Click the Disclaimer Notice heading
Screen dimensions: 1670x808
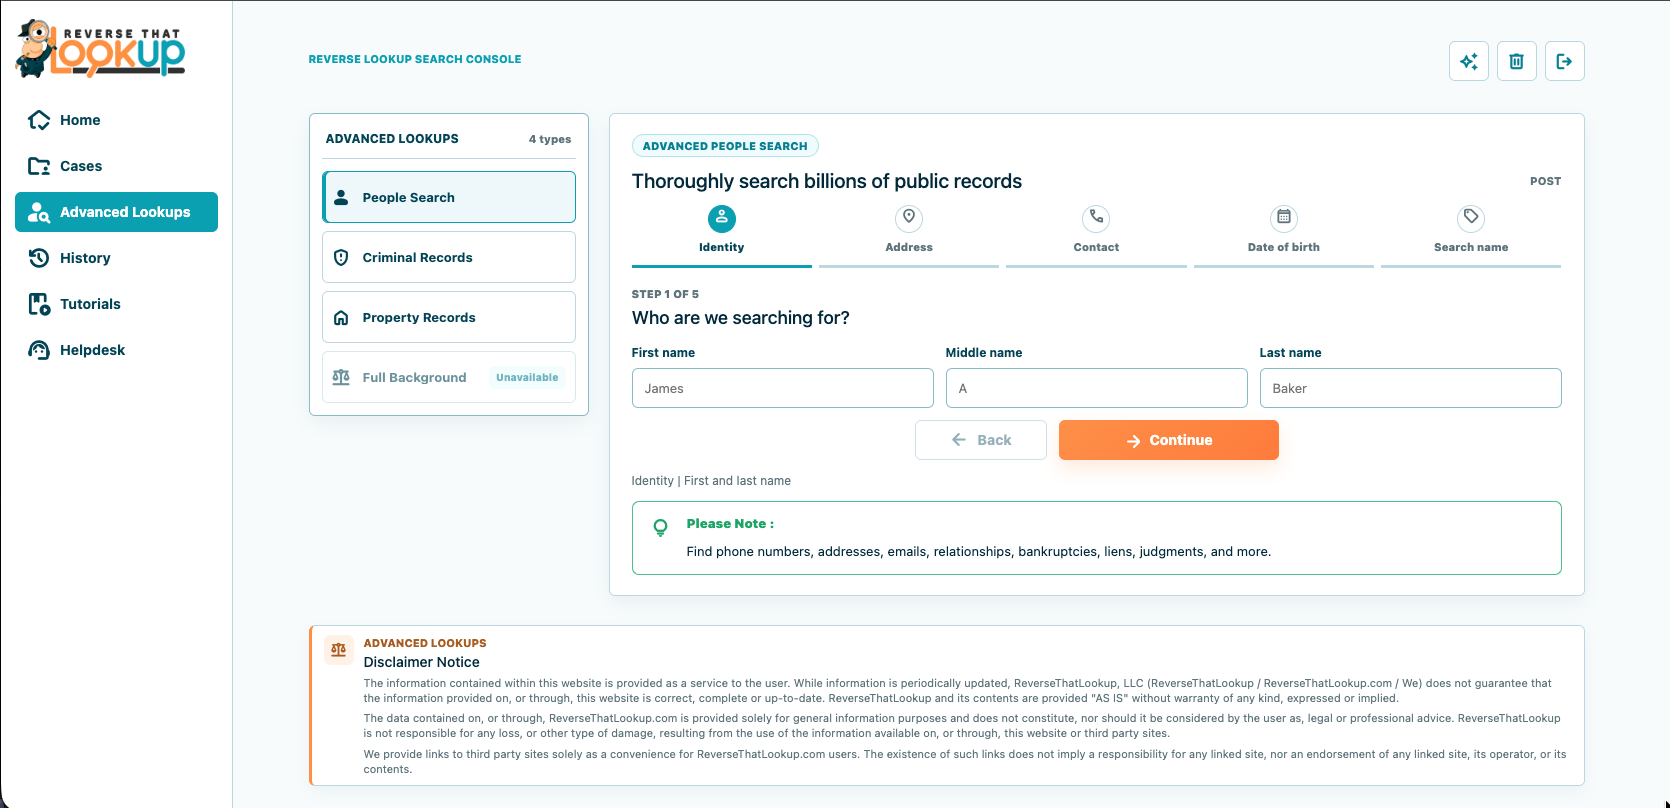coord(422,662)
